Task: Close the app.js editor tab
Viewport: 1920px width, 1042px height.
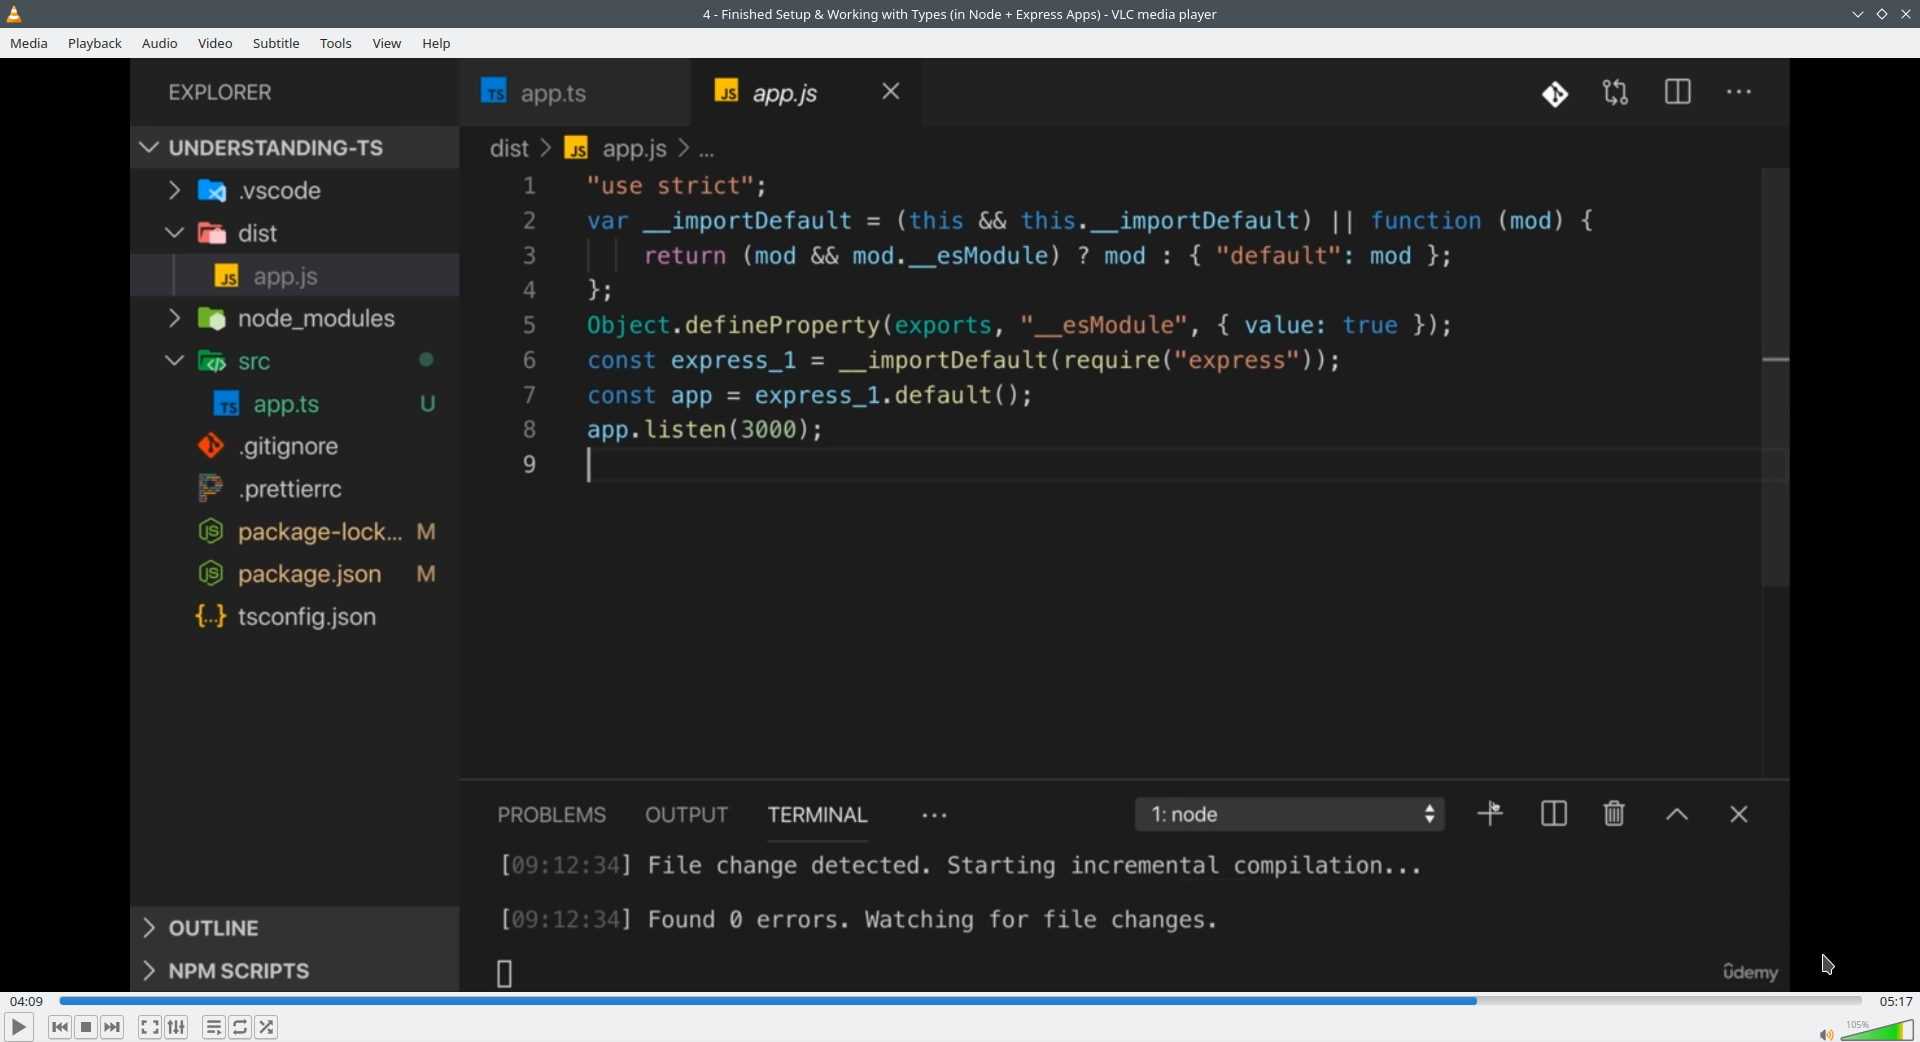Action: pyautogui.click(x=890, y=91)
